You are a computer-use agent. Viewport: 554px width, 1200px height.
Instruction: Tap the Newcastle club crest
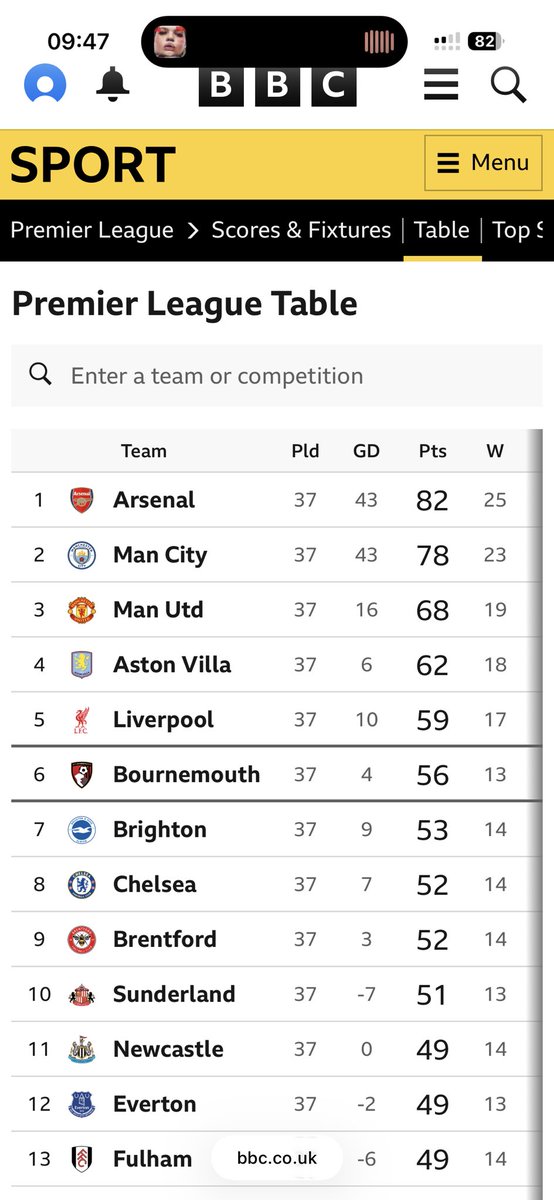(x=81, y=1049)
